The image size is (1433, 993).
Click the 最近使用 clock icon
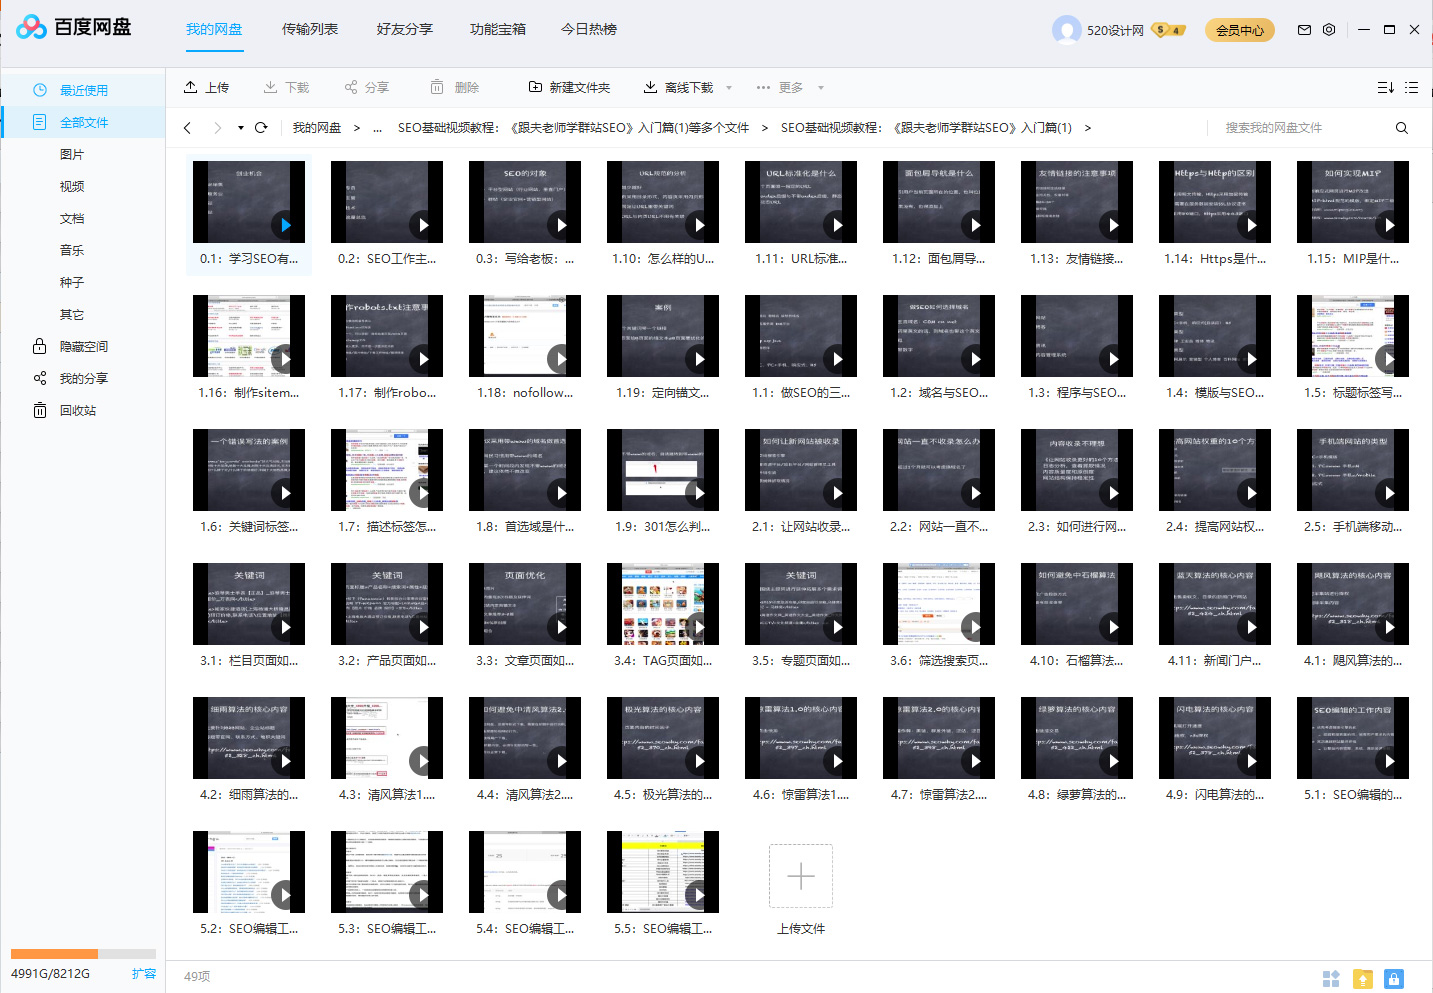click(x=40, y=90)
